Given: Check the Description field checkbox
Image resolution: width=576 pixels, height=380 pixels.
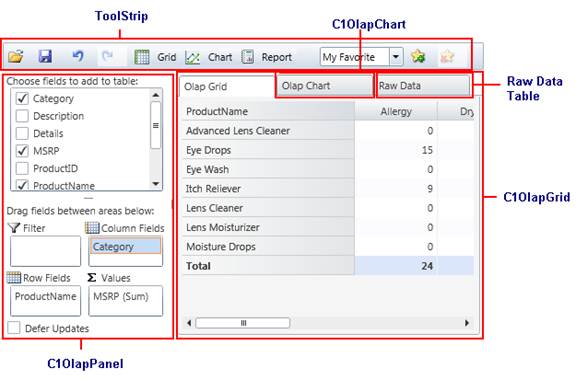Looking at the screenshot, I should 22,116.
